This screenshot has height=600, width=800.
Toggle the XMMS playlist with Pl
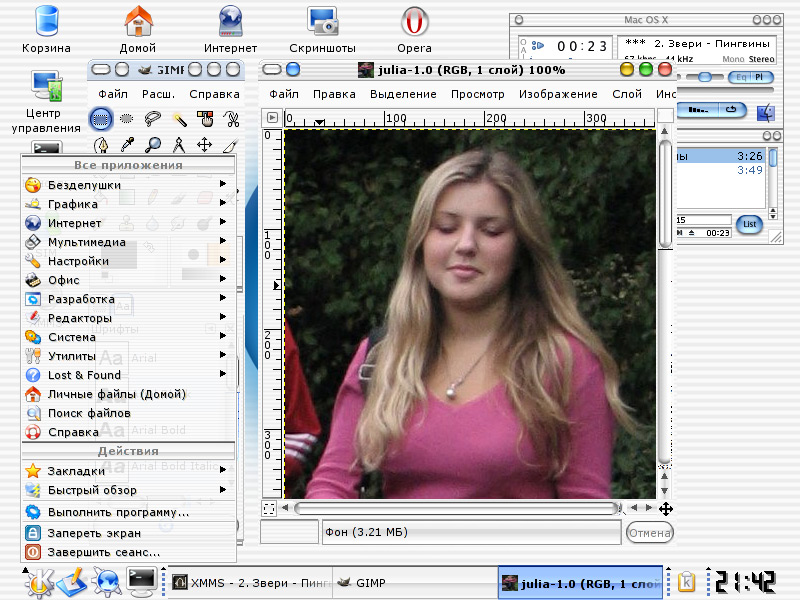760,77
